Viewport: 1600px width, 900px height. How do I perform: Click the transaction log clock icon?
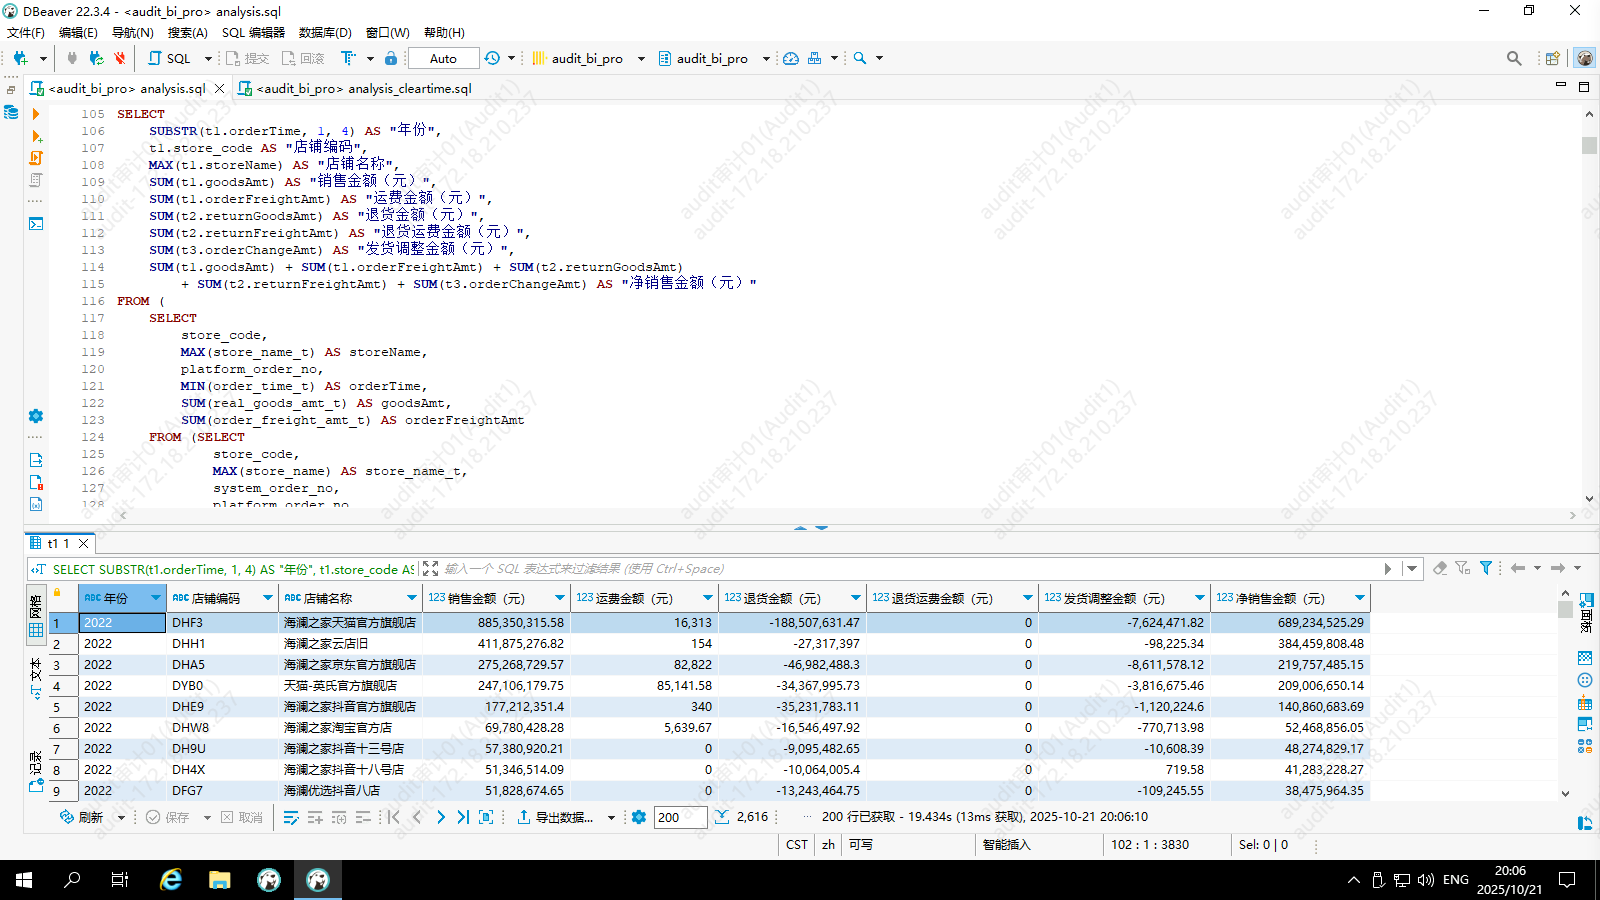[492, 58]
